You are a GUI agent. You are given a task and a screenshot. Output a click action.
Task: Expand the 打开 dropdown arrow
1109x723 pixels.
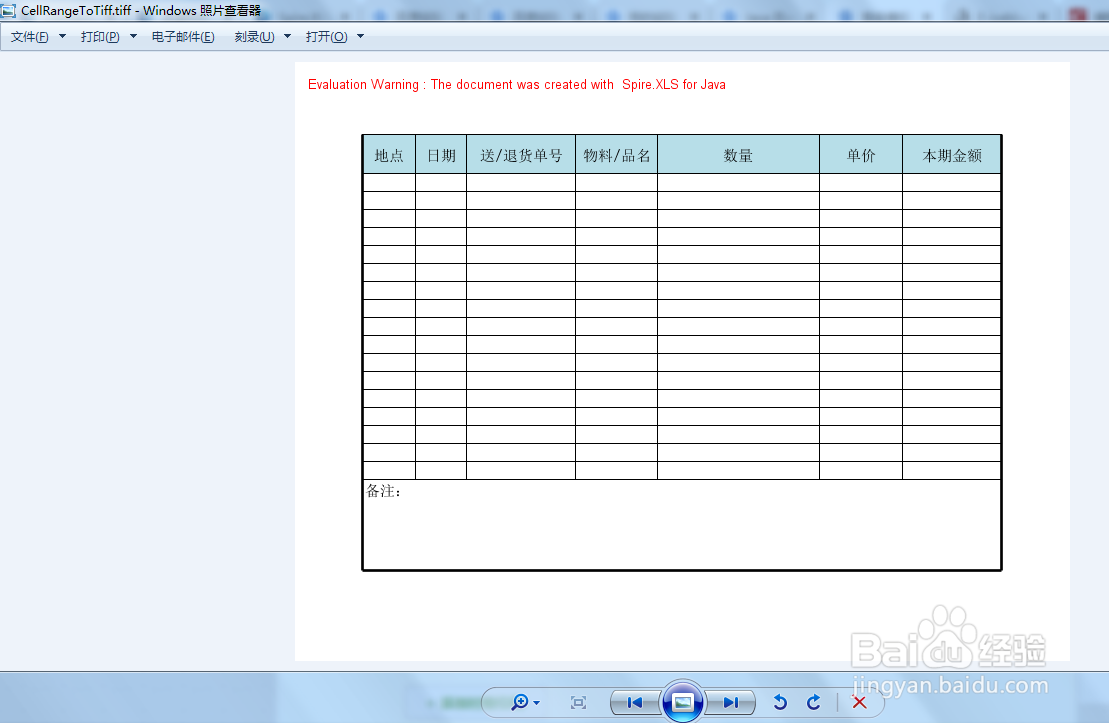tap(358, 35)
